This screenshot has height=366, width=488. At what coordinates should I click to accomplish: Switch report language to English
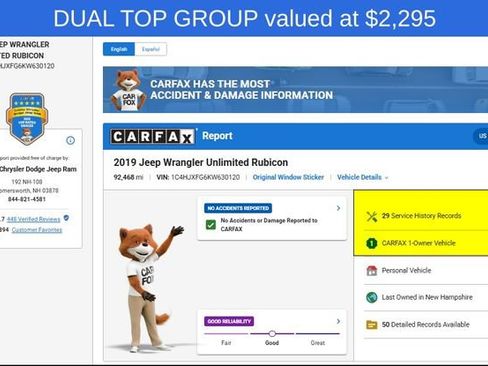119,49
